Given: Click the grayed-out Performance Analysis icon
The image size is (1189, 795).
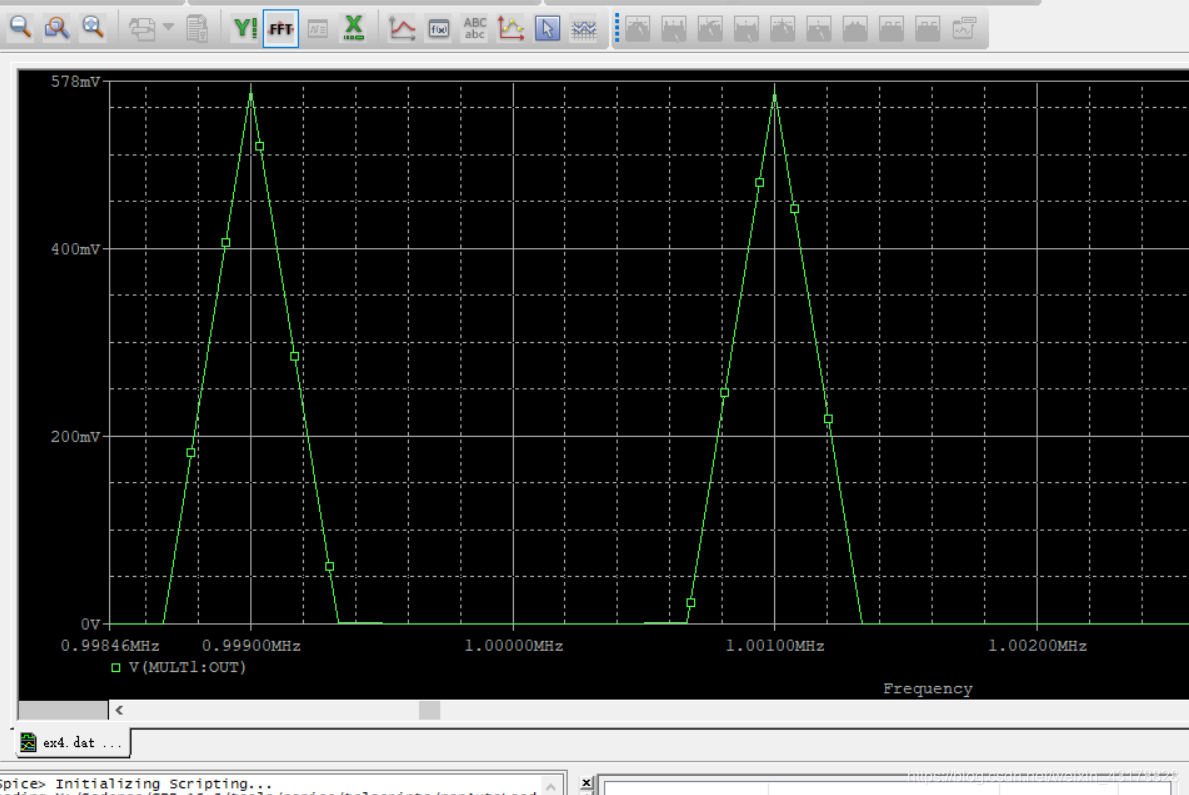Looking at the screenshot, I should (x=318, y=29).
